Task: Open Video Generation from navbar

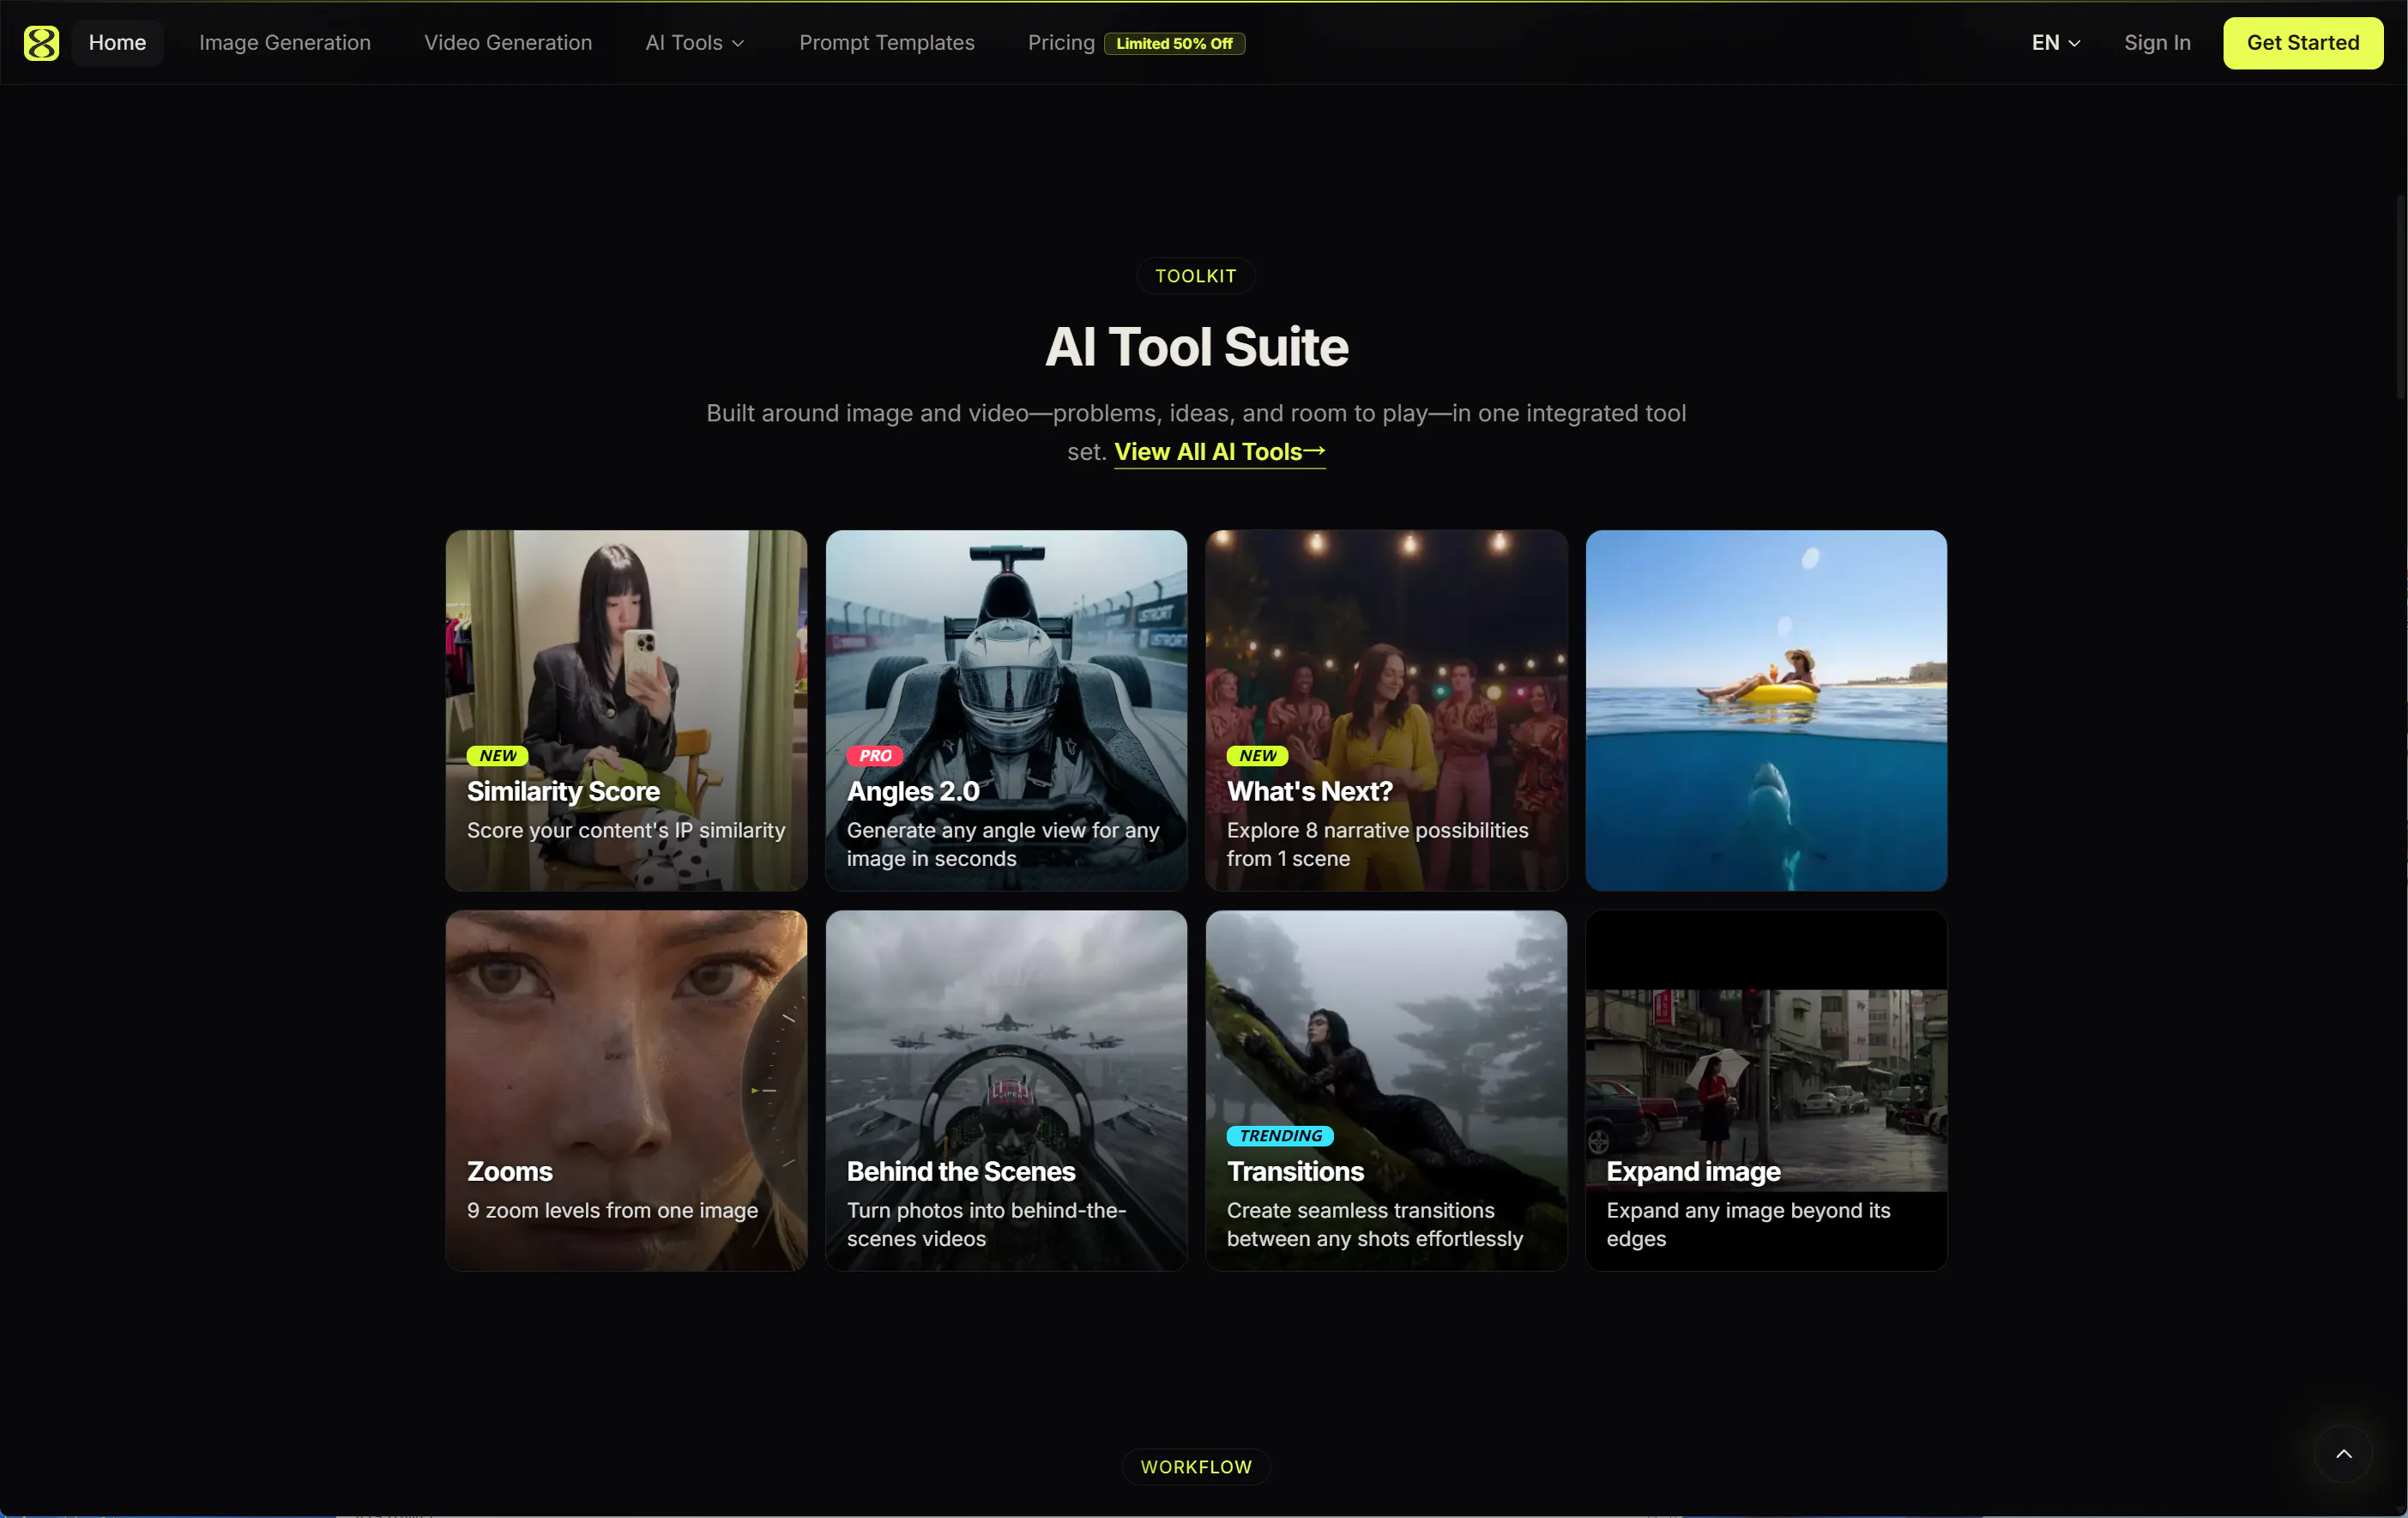Action: coord(508,43)
